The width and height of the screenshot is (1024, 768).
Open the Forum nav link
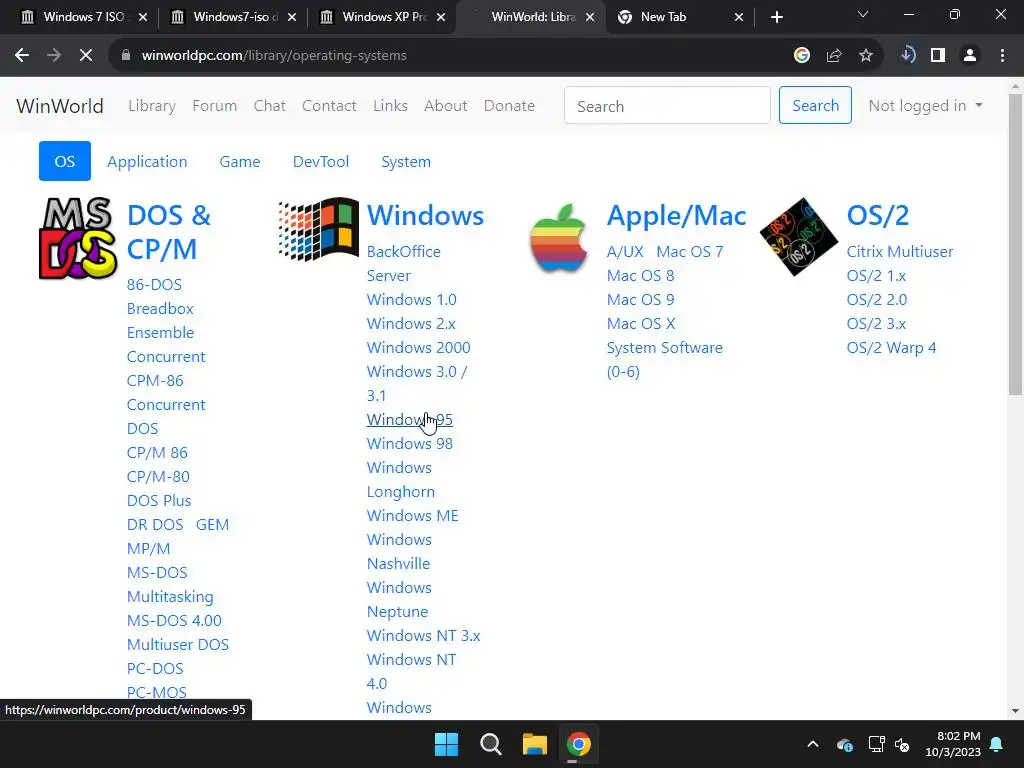pos(215,106)
